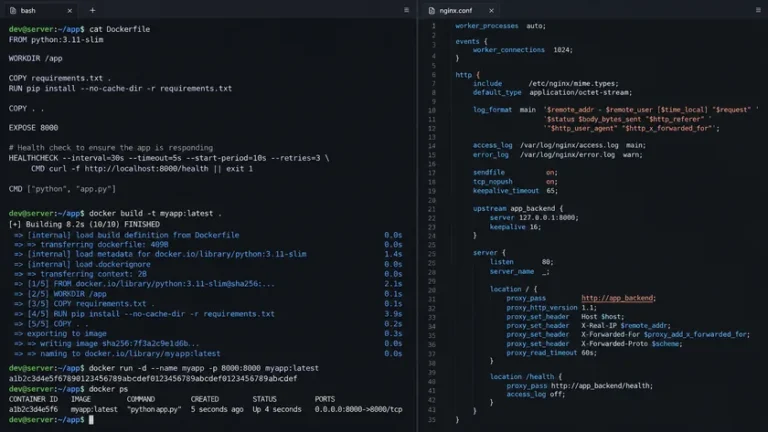Click the 'access_log /var/log/nginx/access.log main;' line
Image resolution: width=768 pixels, height=432 pixels.
tap(559, 145)
